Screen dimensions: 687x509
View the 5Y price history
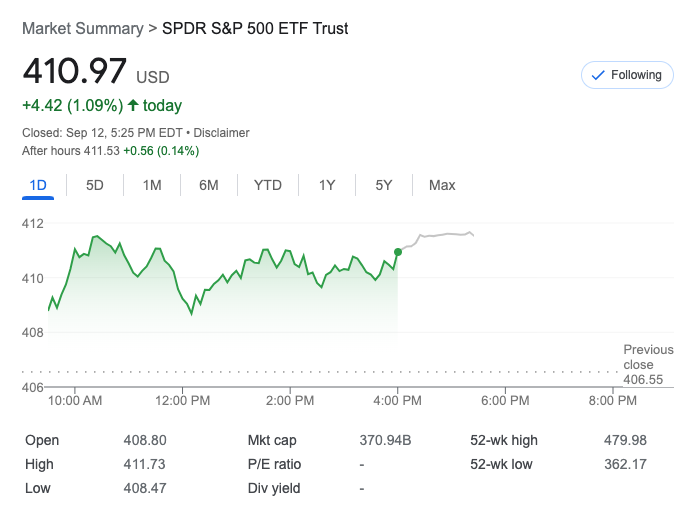coord(384,185)
